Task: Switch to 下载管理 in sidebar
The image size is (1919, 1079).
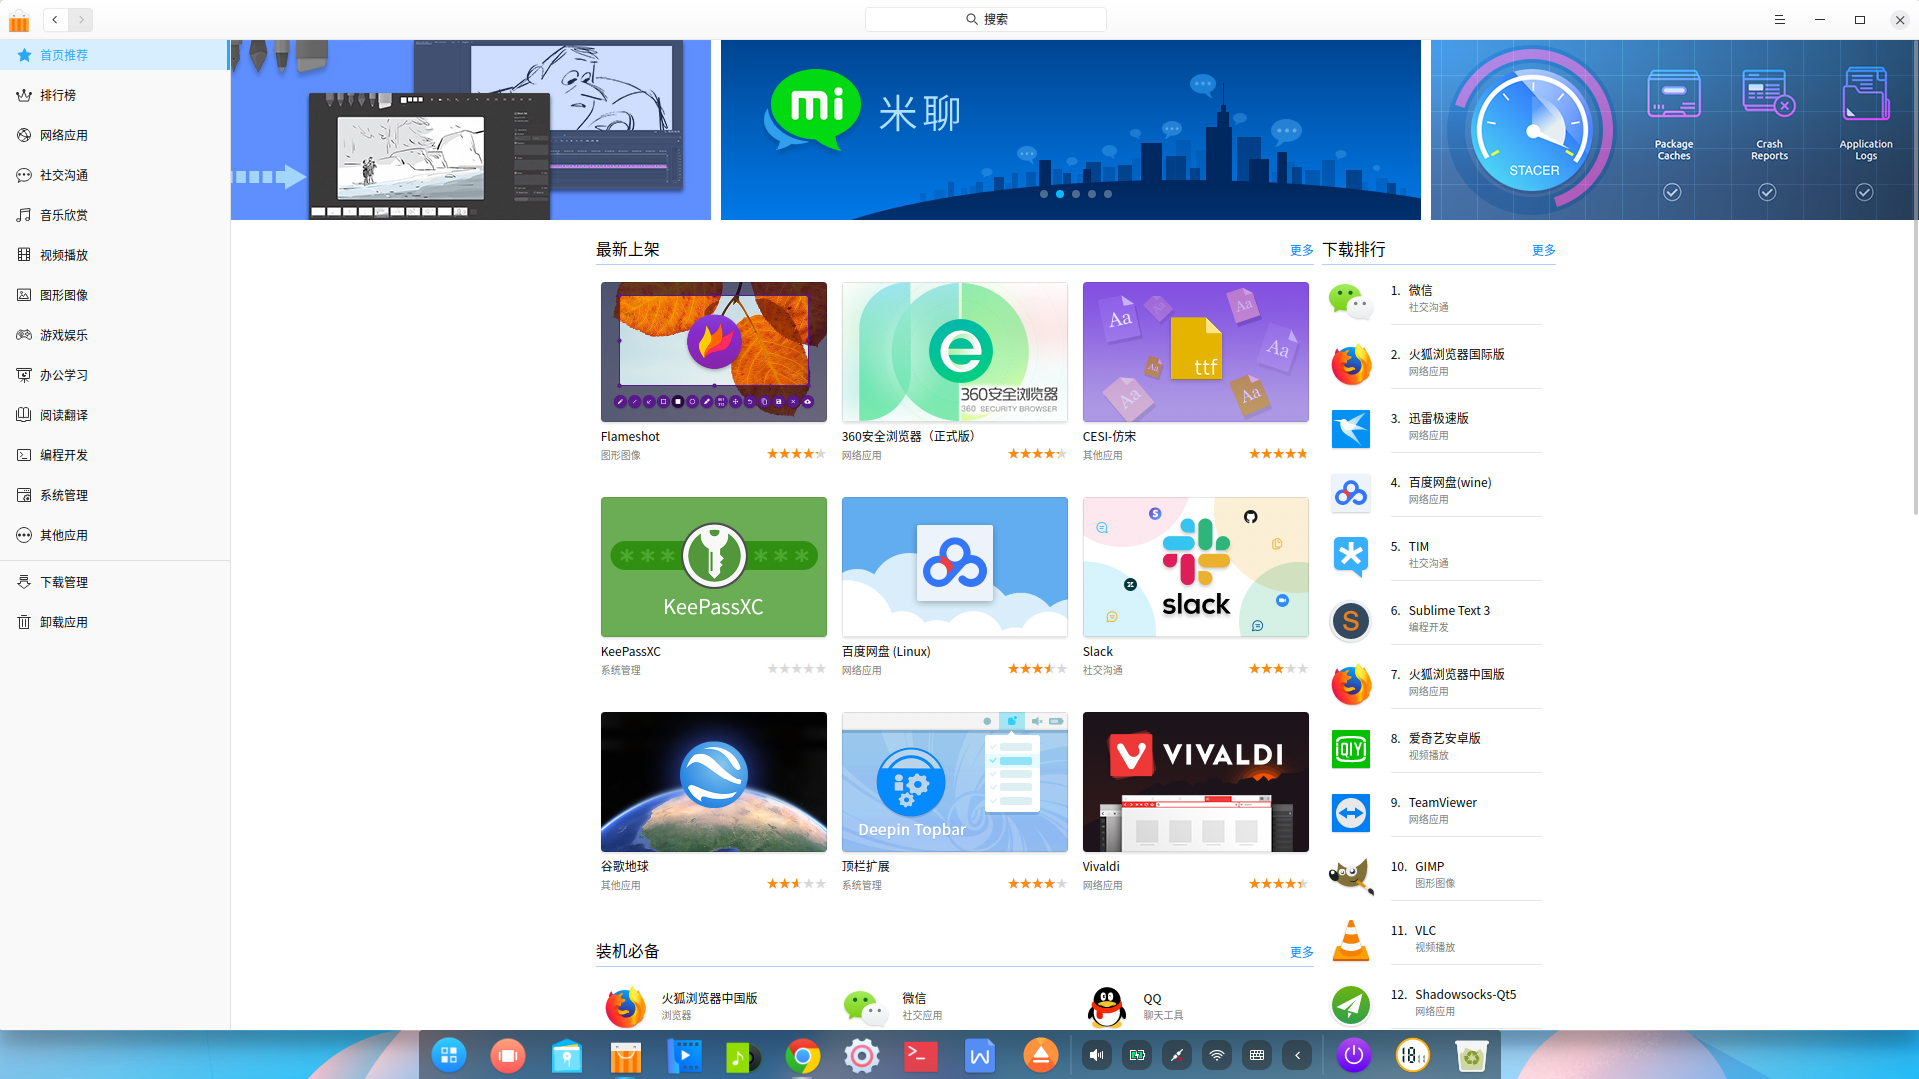Action: pyautogui.click(x=64, y=582)
